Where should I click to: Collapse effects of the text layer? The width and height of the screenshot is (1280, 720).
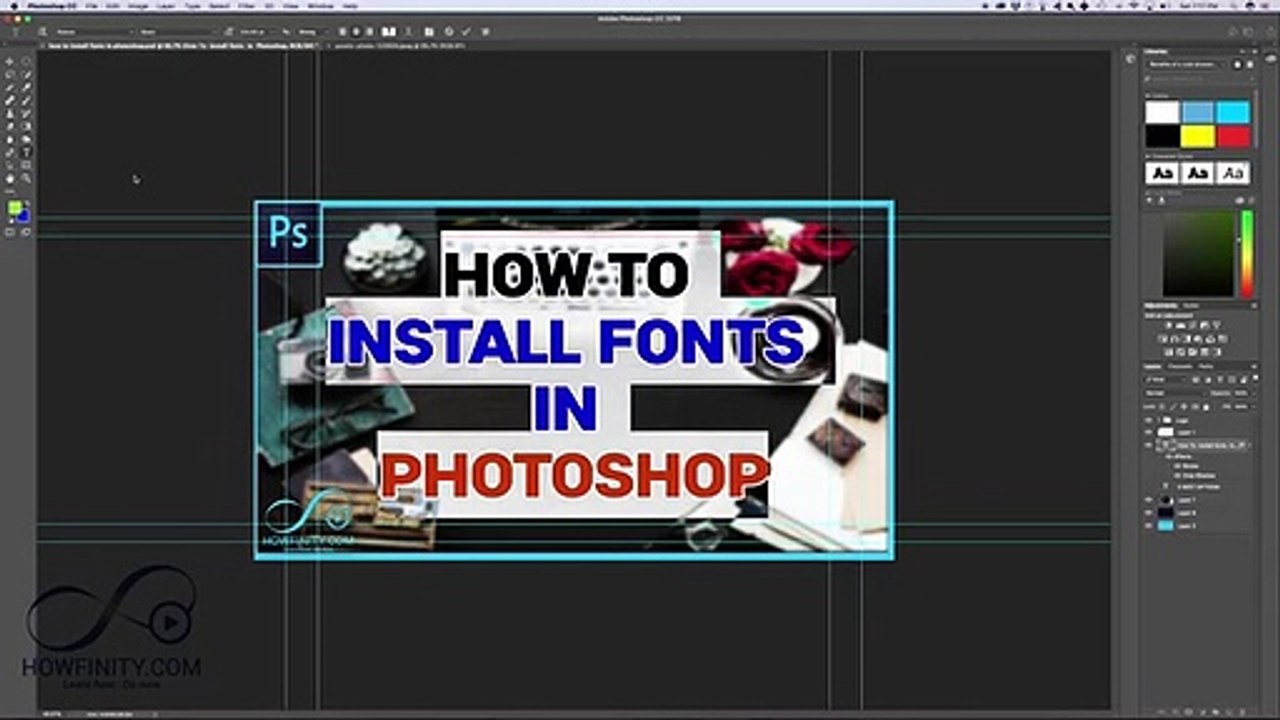click(x=1250, y=445)
